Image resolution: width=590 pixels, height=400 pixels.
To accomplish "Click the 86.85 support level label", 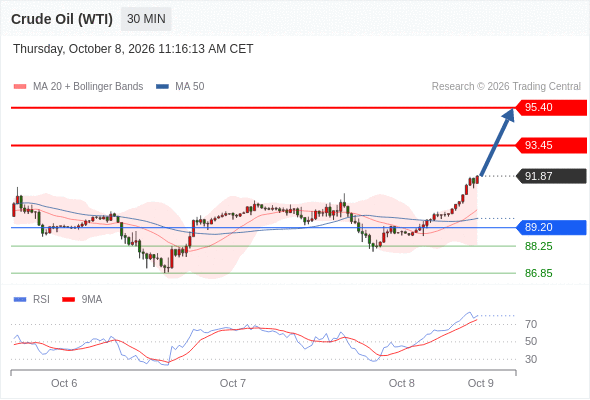I will click(x=538, y=273).
